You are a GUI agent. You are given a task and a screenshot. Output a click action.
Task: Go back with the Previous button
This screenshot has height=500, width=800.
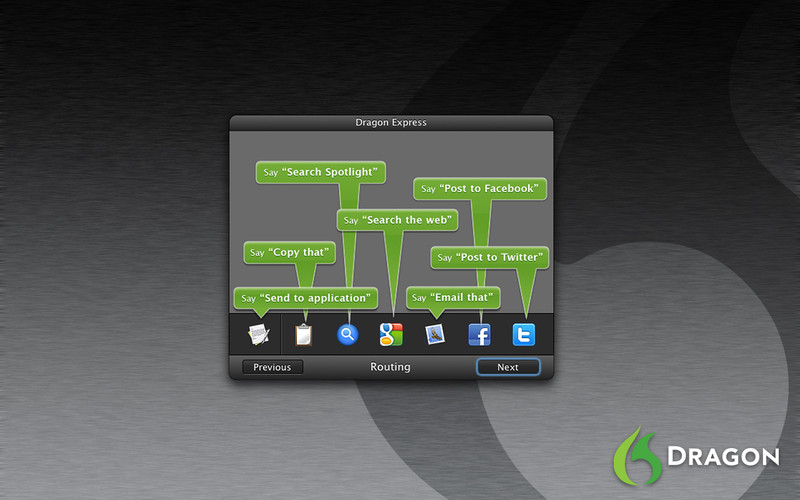pos(272,367)
